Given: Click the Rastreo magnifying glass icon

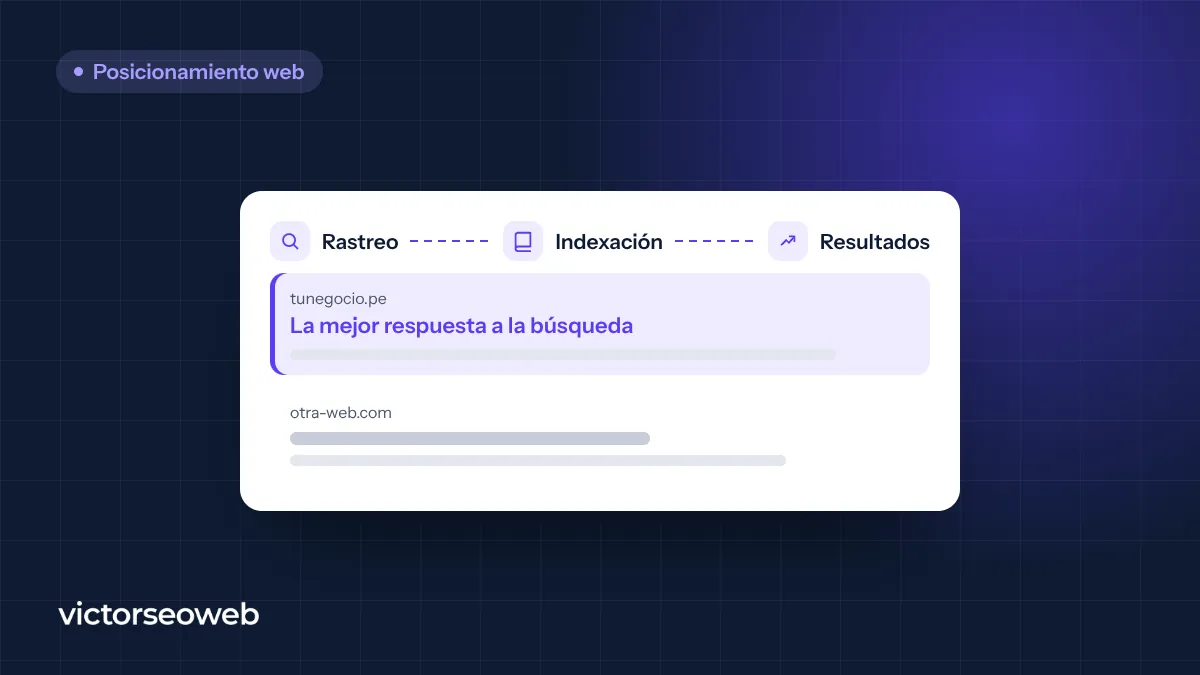Looking at the screenshot, I should pyautogui.click(x=290, y=242).
